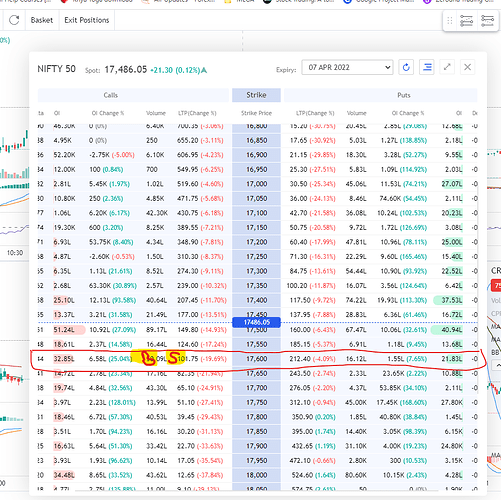Viewport: 501px width, 500px height.
Task: Click the Calls section header
Action: point(110,95)
